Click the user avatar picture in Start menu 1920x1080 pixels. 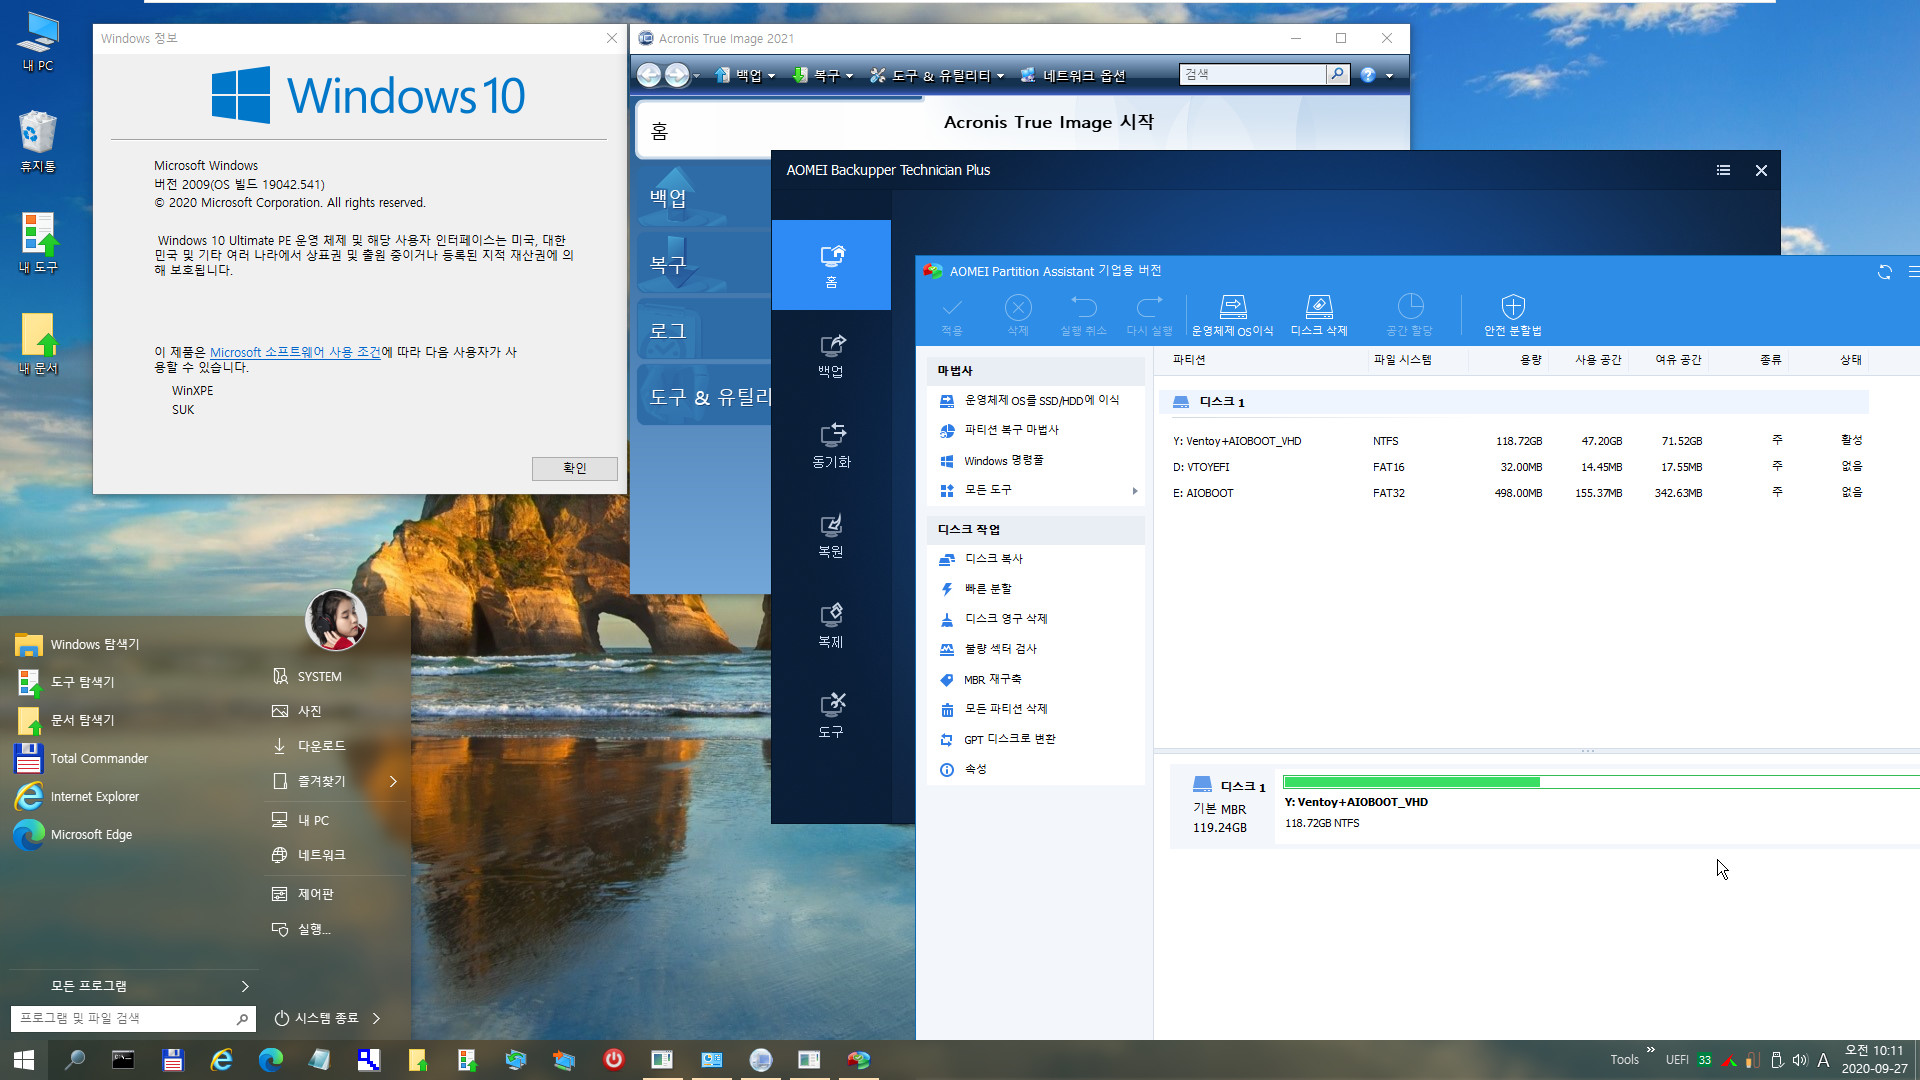pos(336,620)
